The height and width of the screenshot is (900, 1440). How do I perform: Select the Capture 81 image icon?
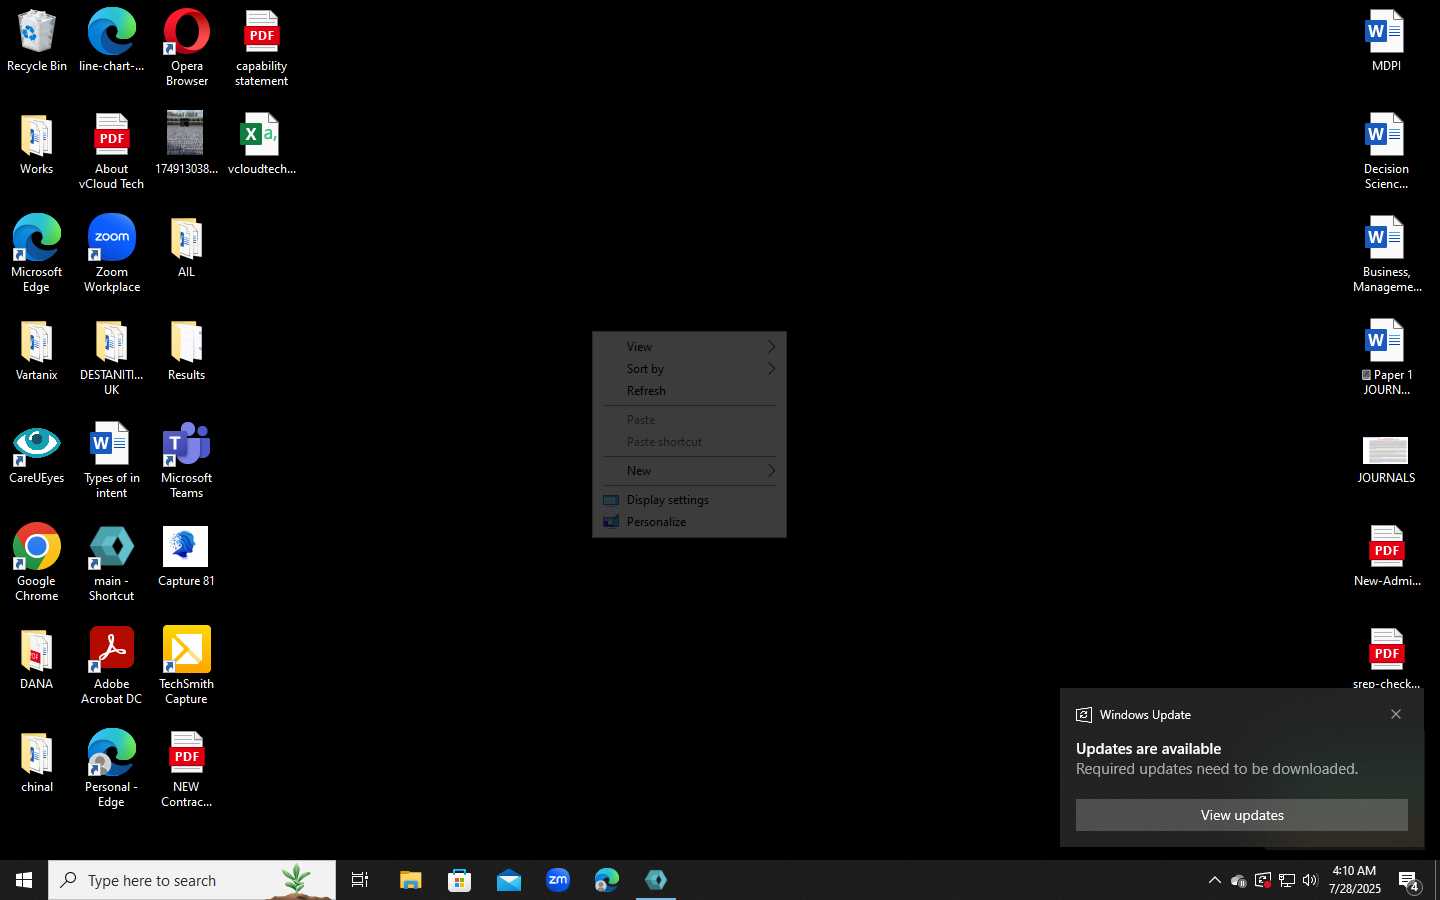pos(186,557)
